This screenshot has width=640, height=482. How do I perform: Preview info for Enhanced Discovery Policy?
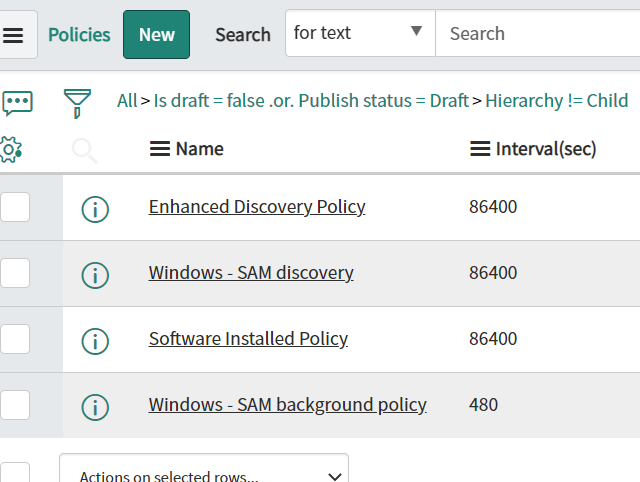pyautogui.click(x=94, y=208)
